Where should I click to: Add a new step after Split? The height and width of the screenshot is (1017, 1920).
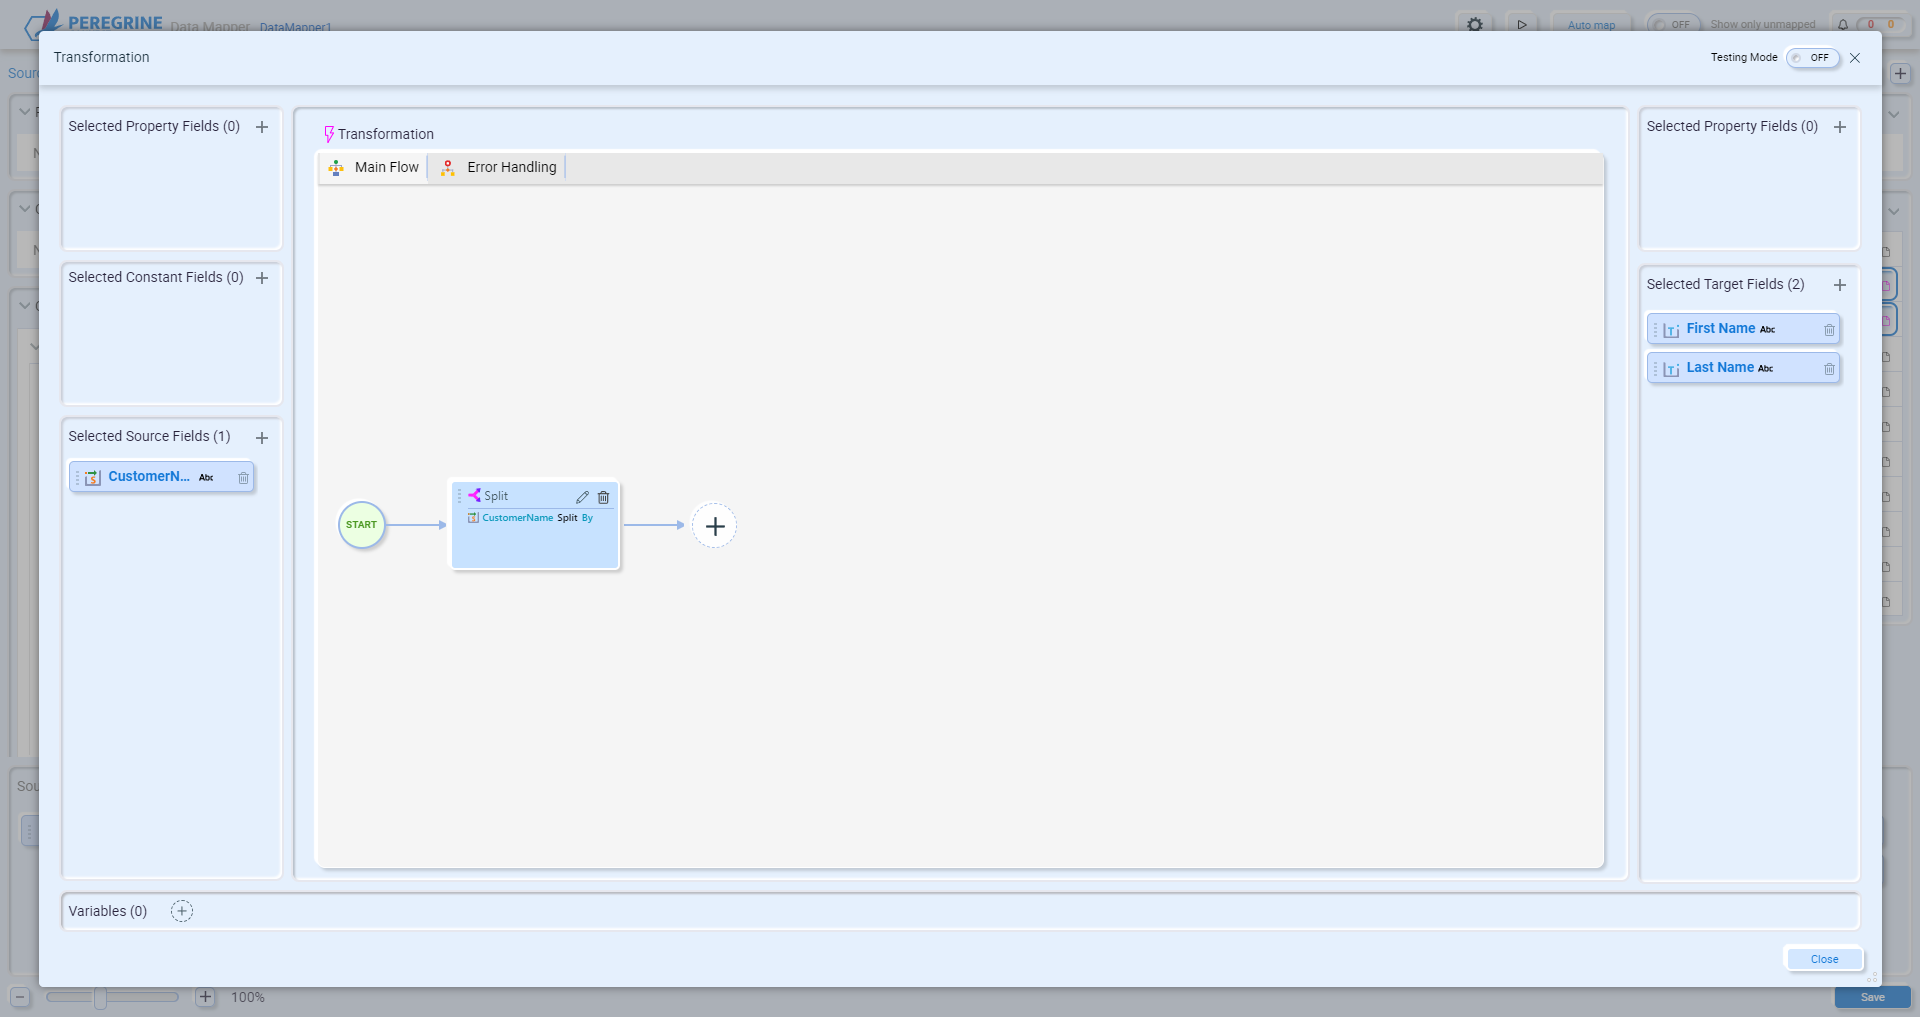[715, 526]
